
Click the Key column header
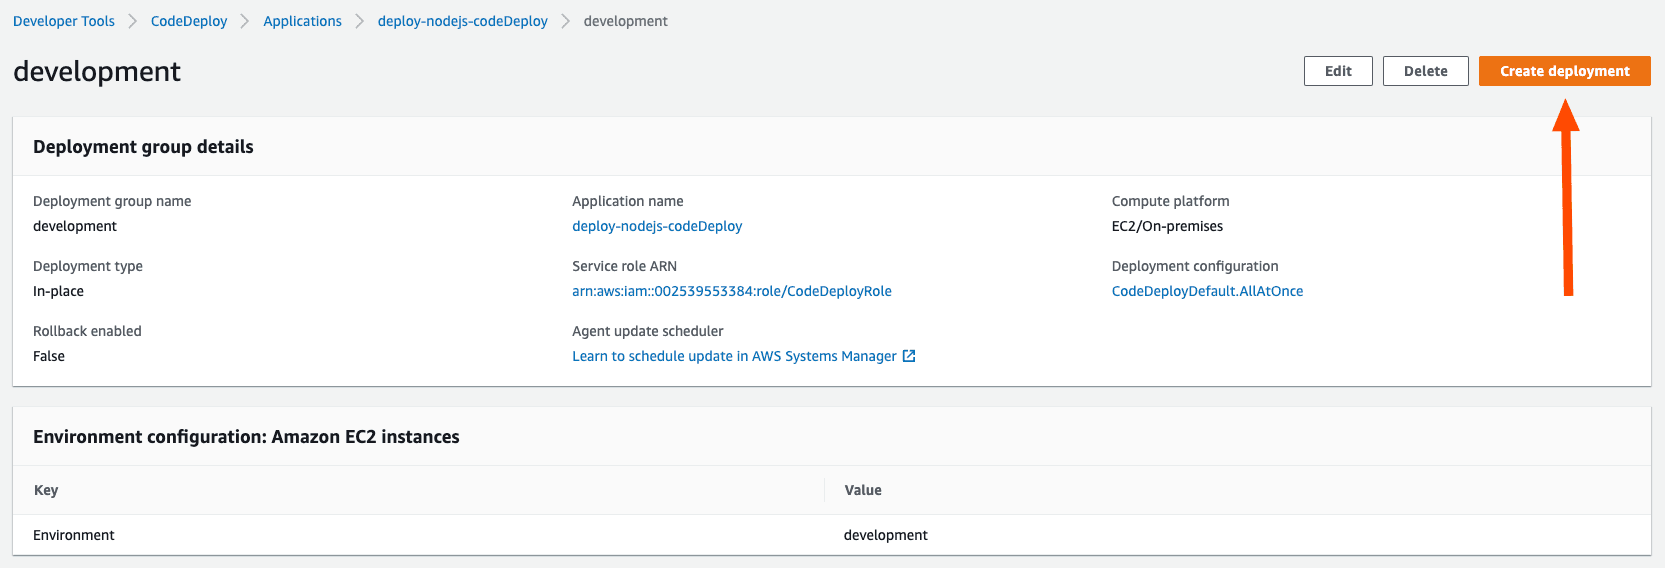click(x=46, y=490)
